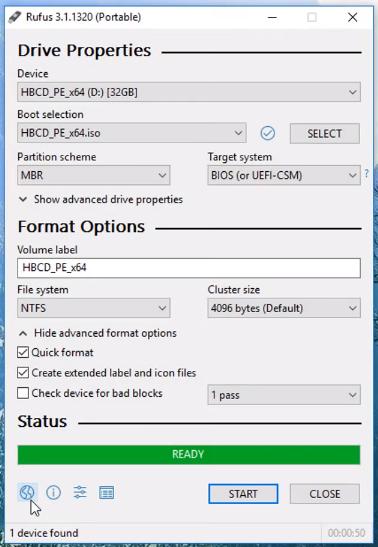The image size is (378, 547).
Task: Expand Show advanced drive properties
Action: tap(100, 200)
